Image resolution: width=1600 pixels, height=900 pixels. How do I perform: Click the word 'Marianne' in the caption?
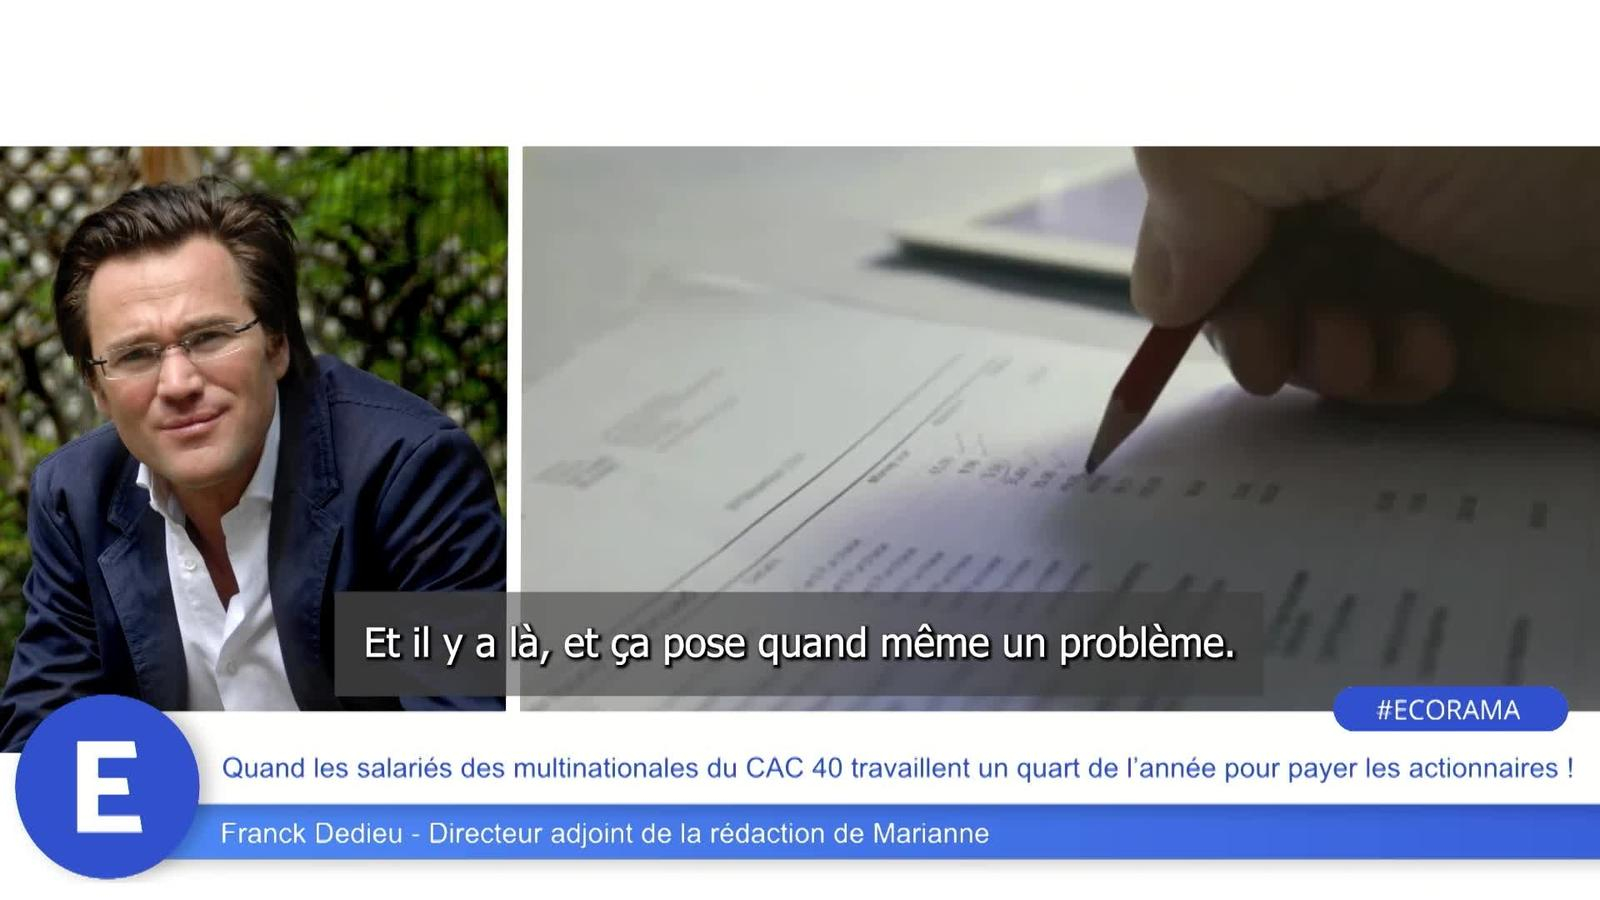[931, 833]
